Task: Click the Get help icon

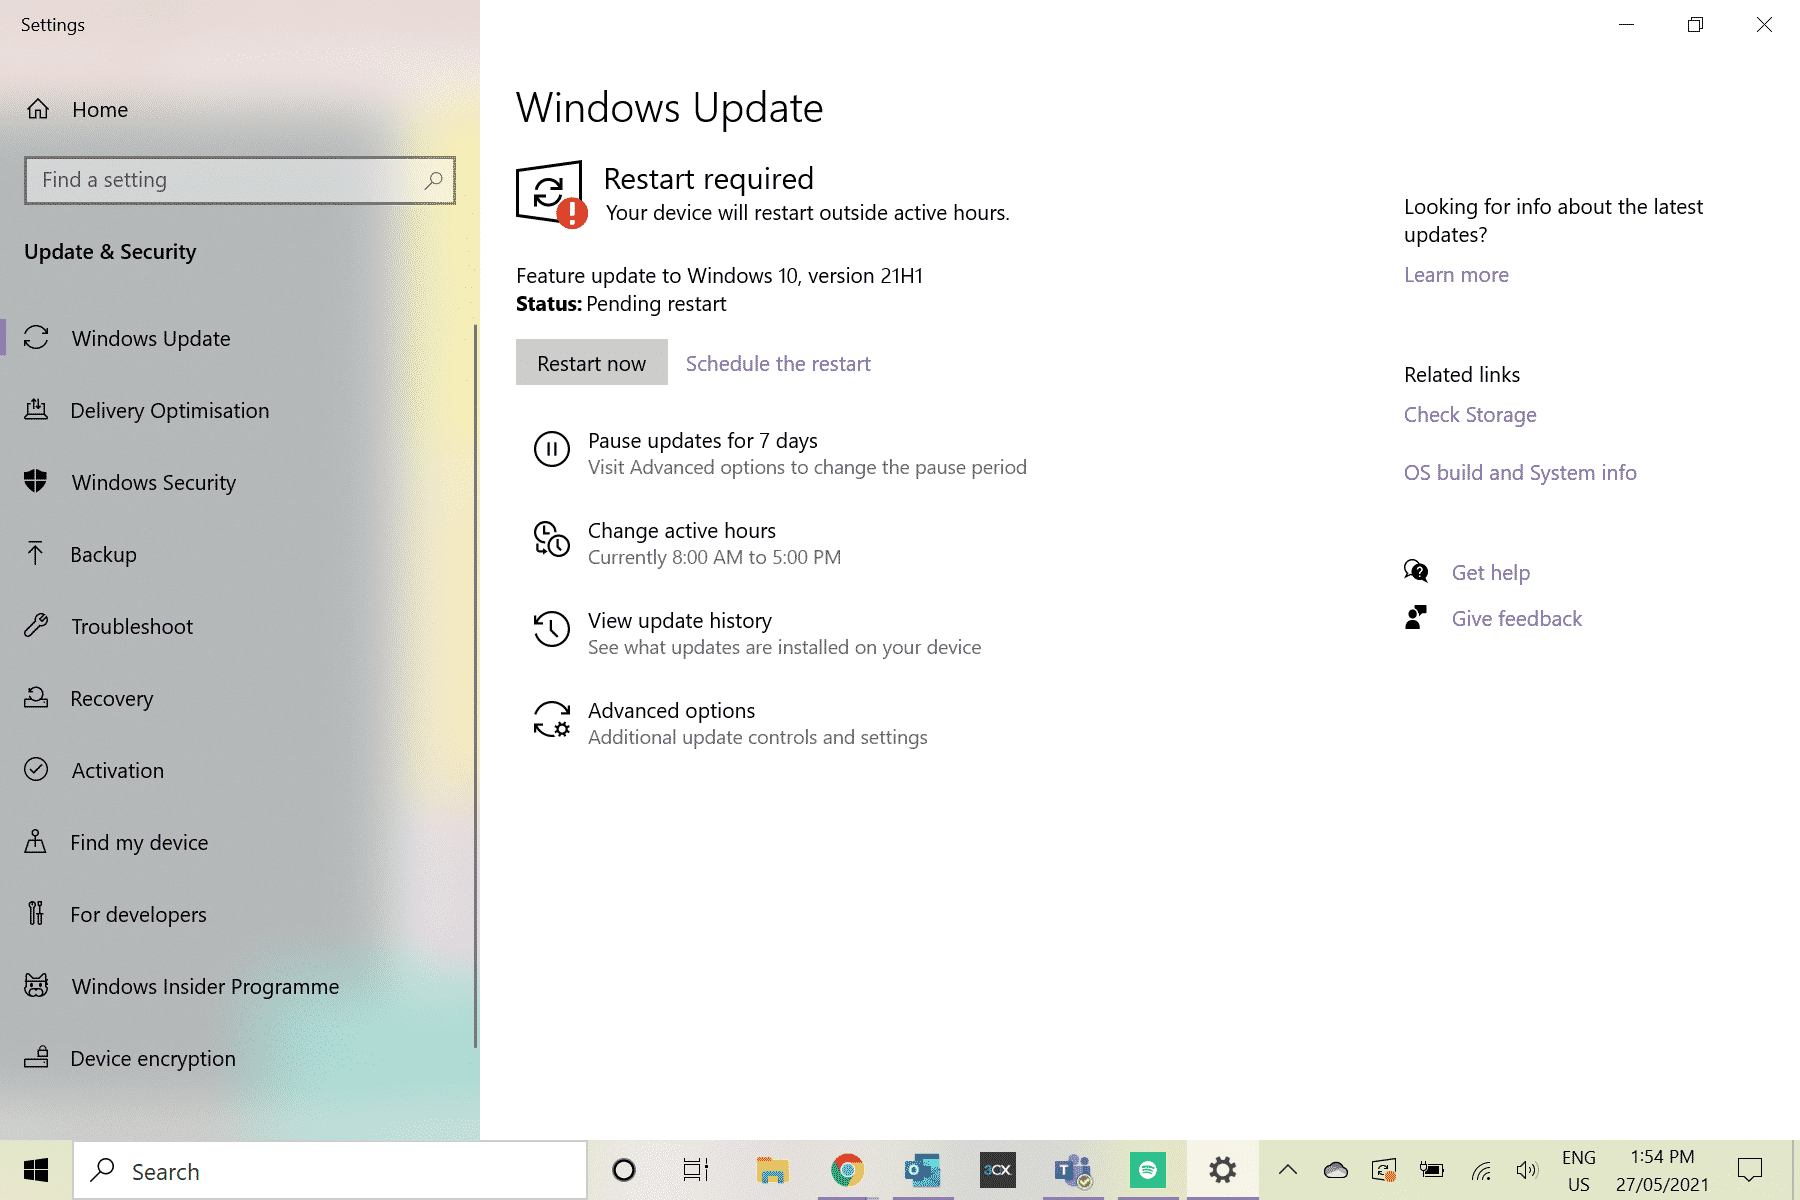Action: (x=1416, y=571)
